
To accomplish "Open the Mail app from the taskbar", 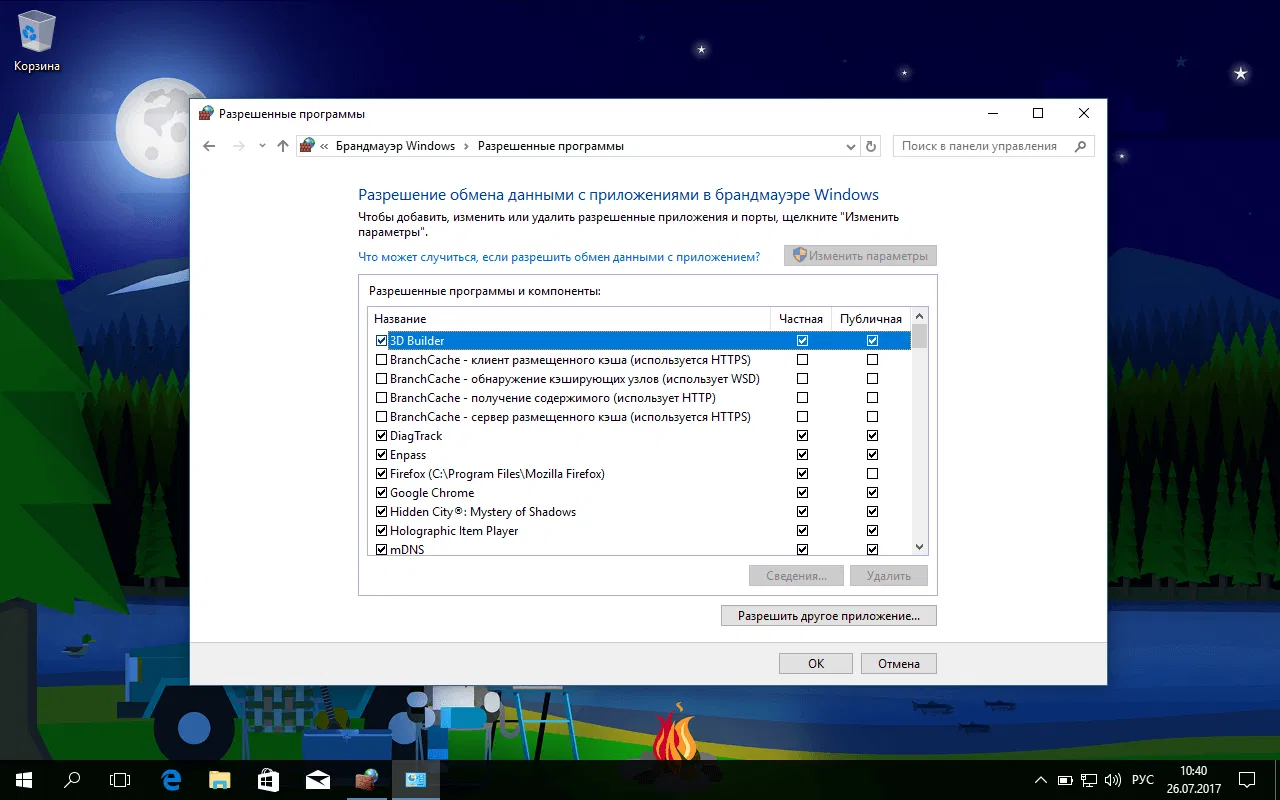I will point(317,779).
